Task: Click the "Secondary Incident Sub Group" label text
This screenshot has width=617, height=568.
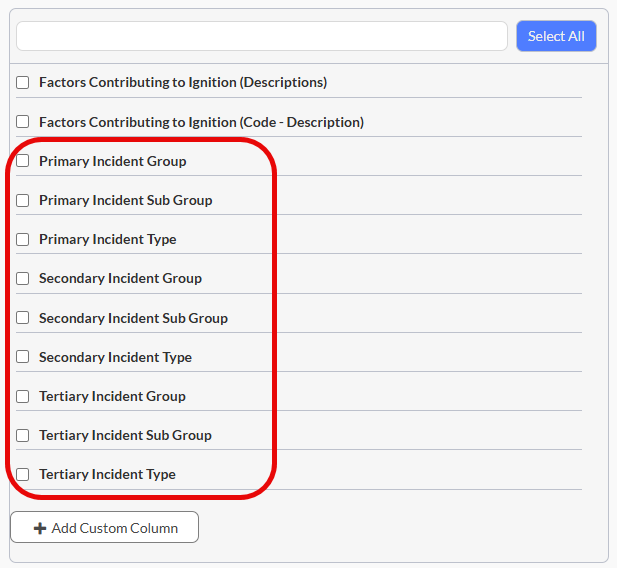Action: click(x=133, y=318)
